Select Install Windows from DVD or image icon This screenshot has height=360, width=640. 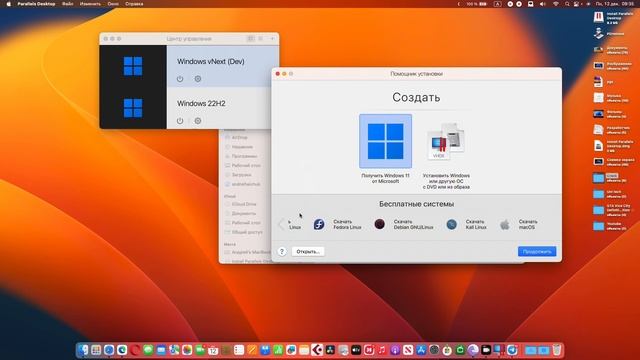446,142
